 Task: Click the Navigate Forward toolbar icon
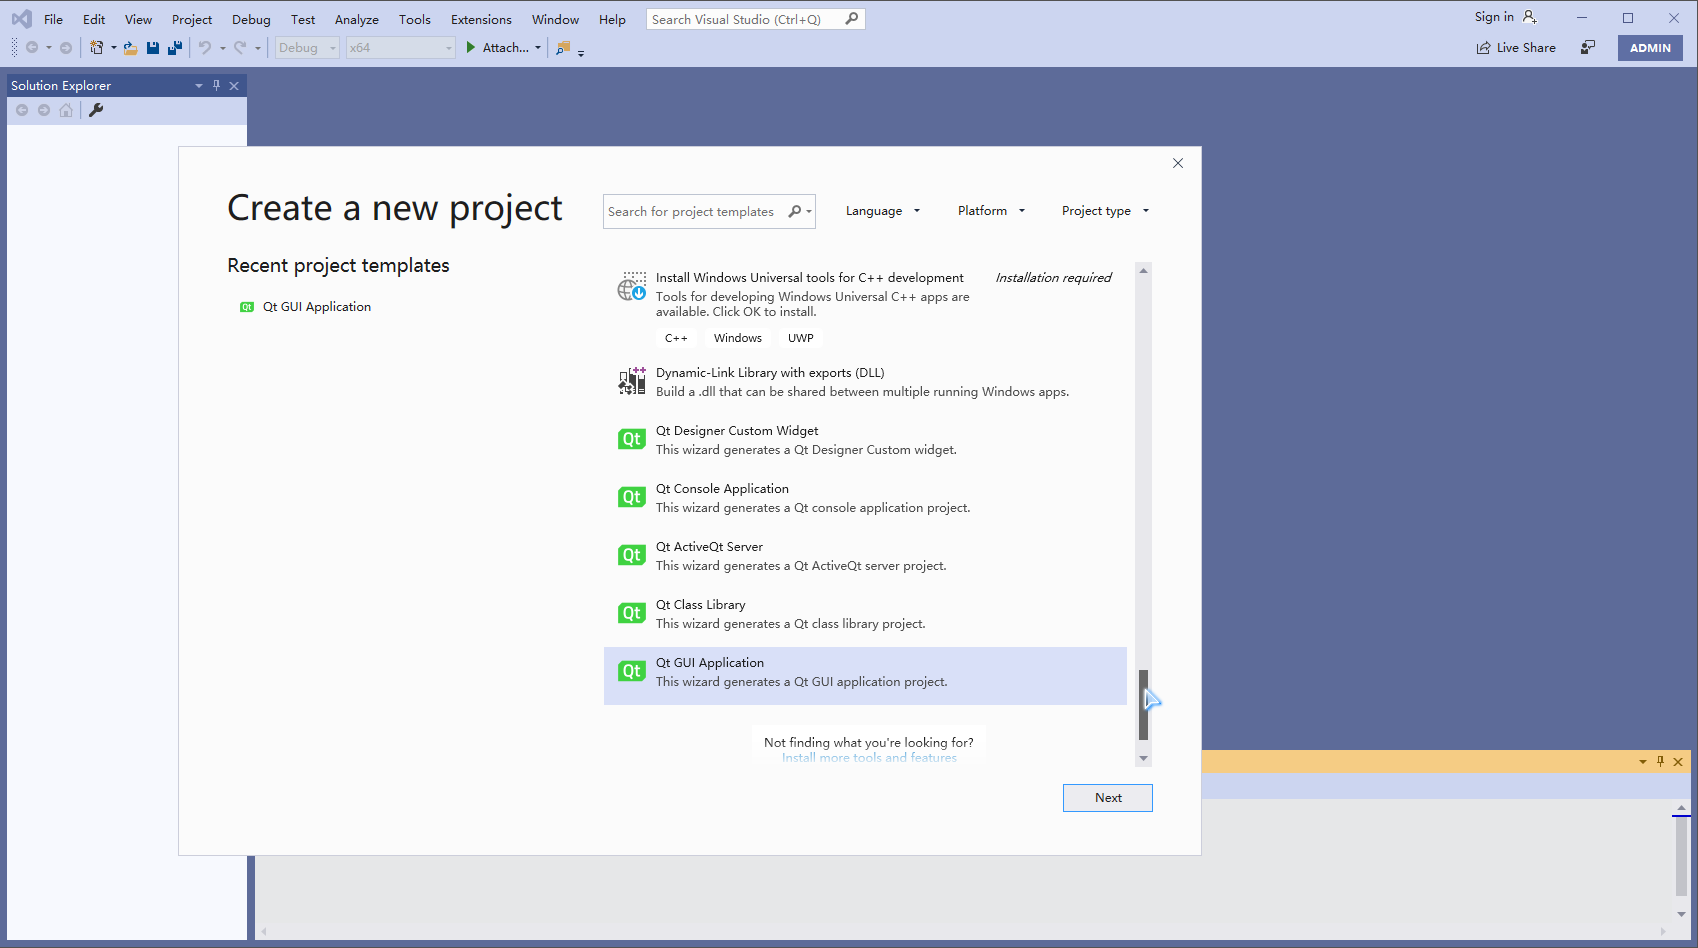coord(66,47)
